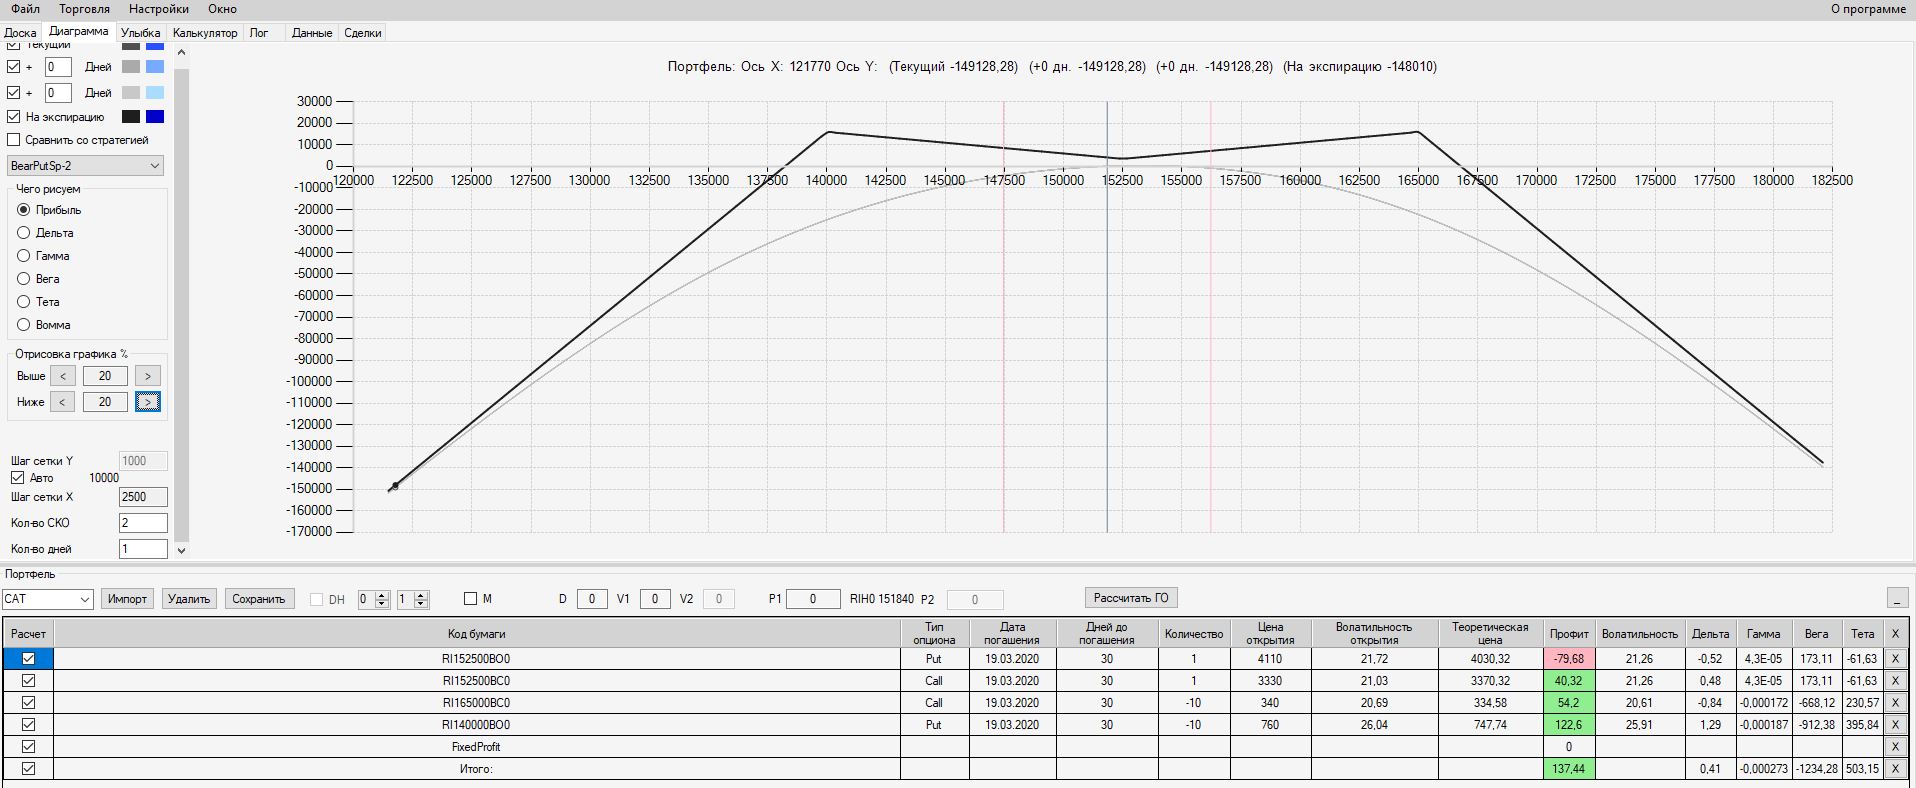1916x788 pixels.
Task: Increase the Выше percent with right arrow
Action: coord(148,376)
